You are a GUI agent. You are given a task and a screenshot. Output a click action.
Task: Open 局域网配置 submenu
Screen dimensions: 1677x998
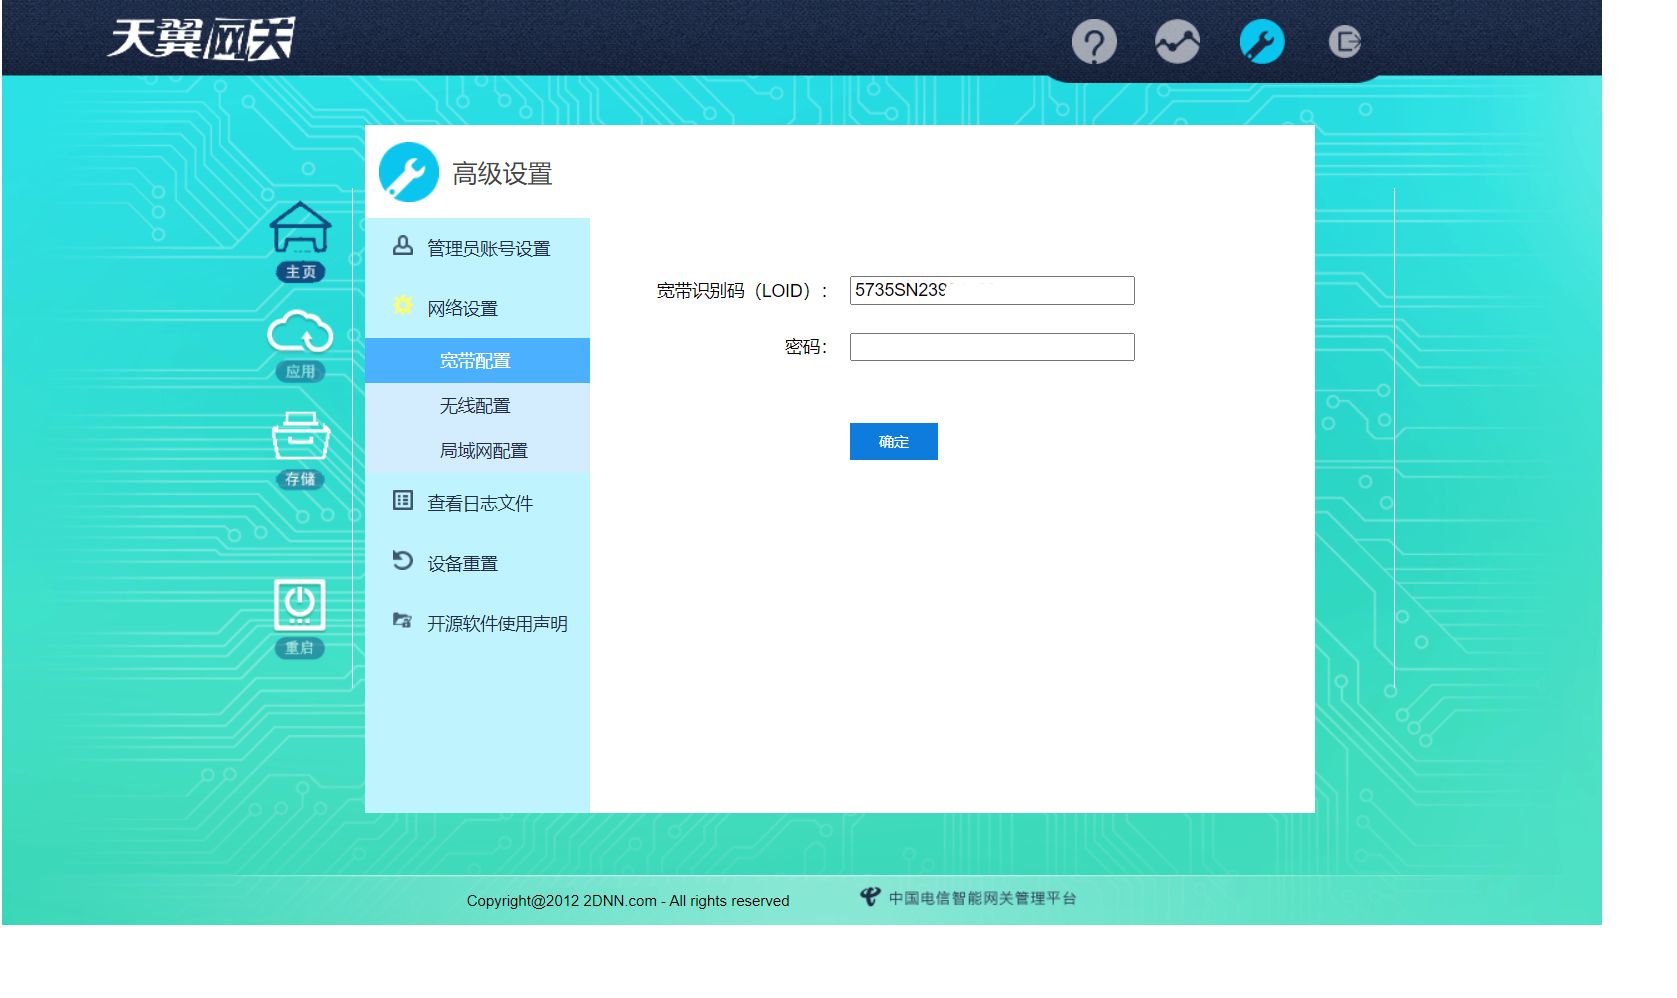[x=483, y=451]
